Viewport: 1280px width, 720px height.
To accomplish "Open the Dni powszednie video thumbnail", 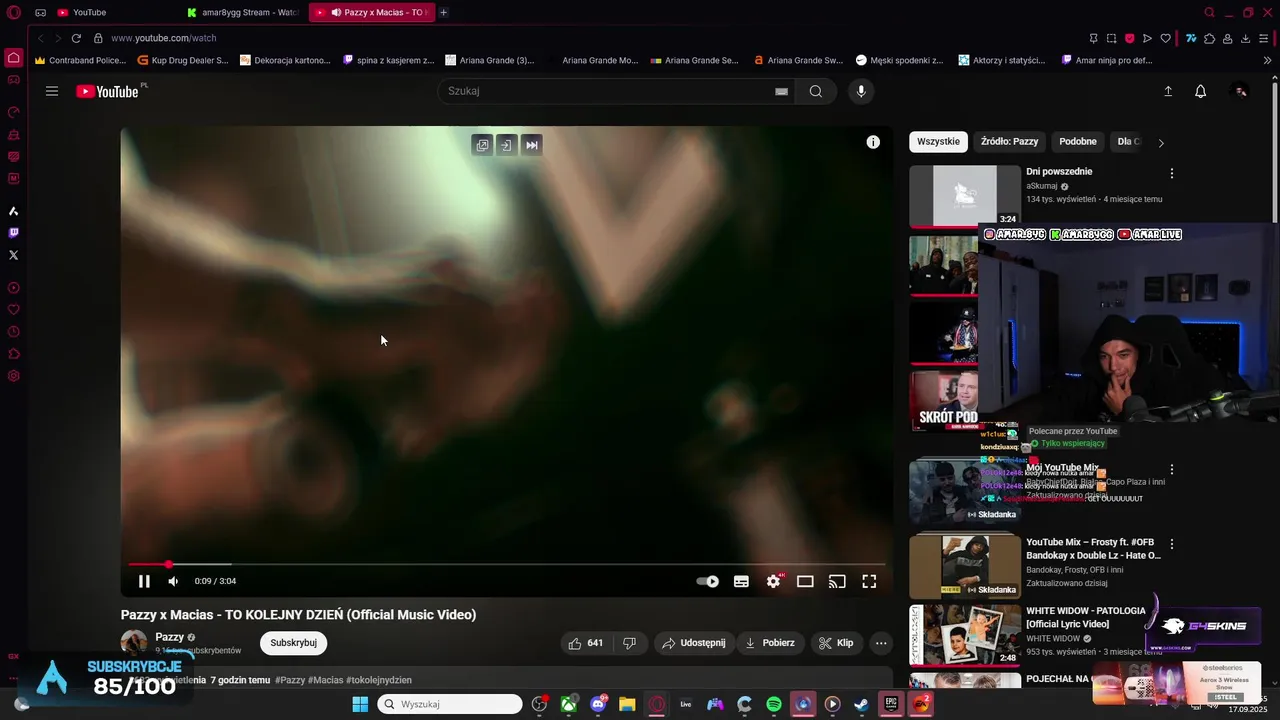I will pyautogui.click(x=964, y=196).
